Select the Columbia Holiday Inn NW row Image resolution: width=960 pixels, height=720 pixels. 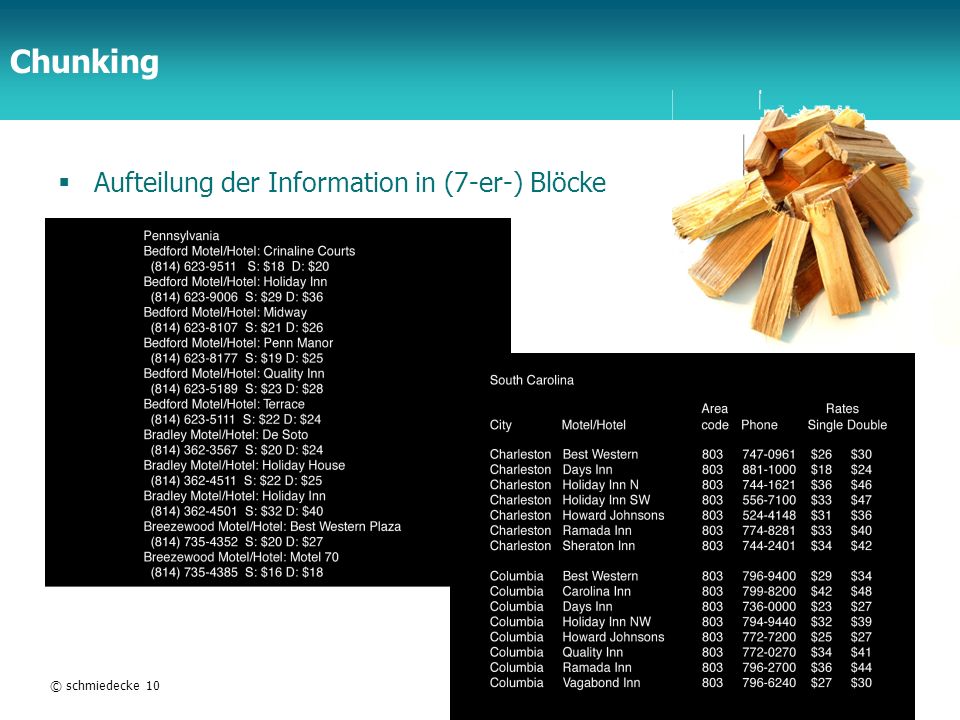click(681, 622)
